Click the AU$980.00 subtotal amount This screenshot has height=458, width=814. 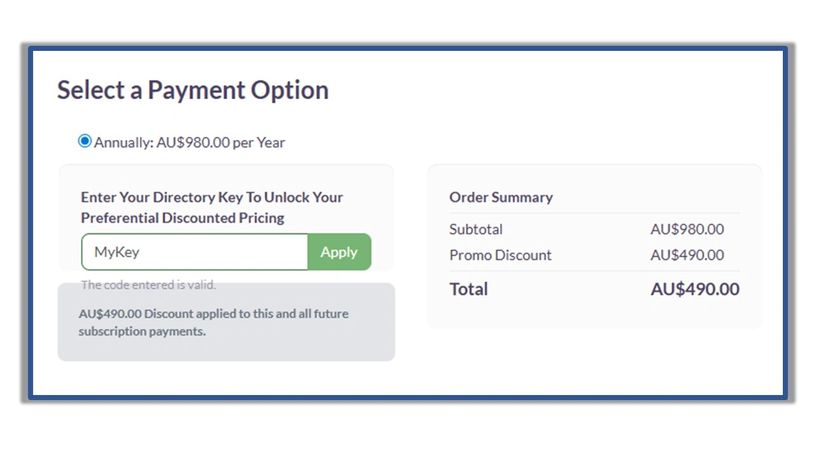pyautogui.click(x=687, y=229)
